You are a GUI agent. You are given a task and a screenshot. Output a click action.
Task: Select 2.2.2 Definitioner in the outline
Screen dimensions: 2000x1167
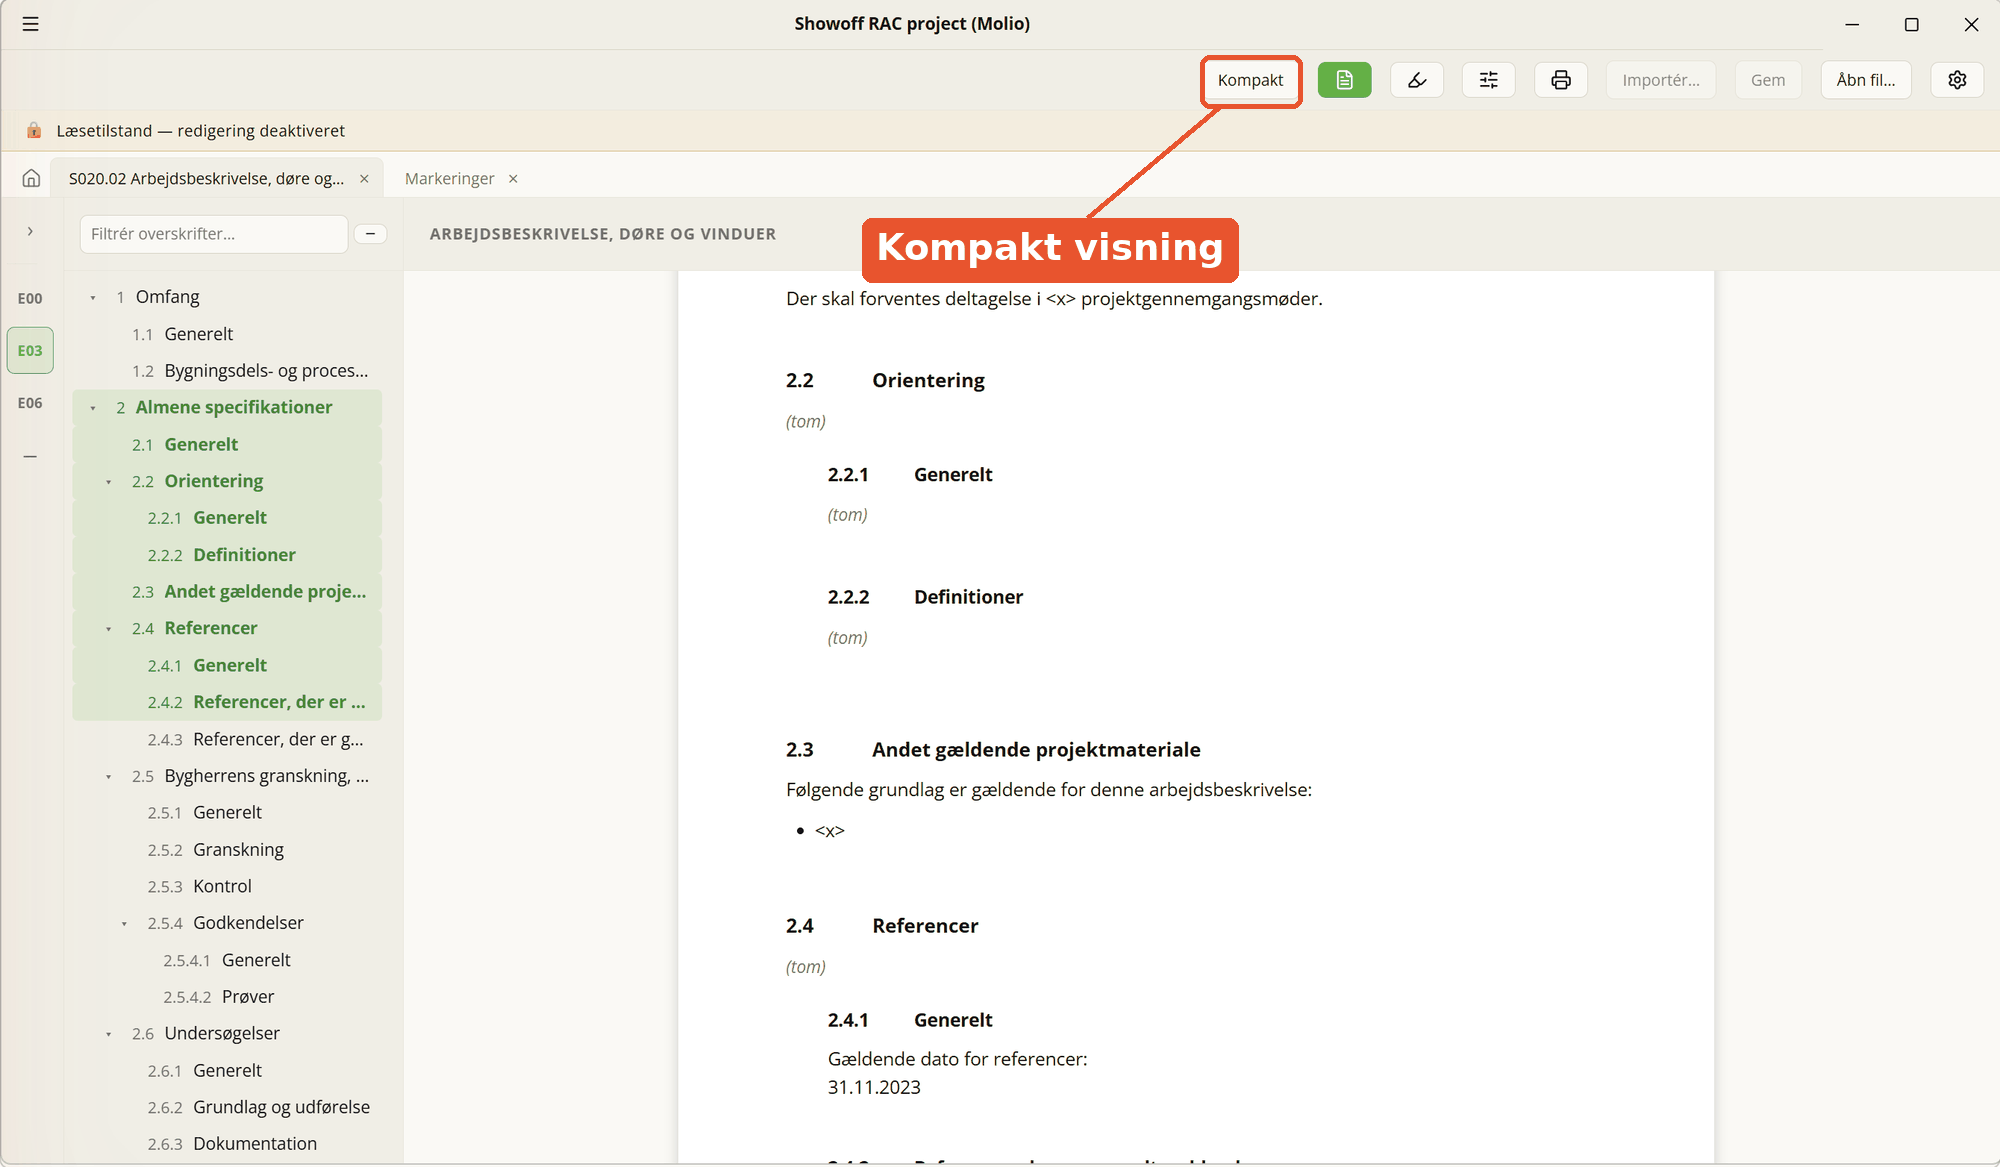click(228, 555)
